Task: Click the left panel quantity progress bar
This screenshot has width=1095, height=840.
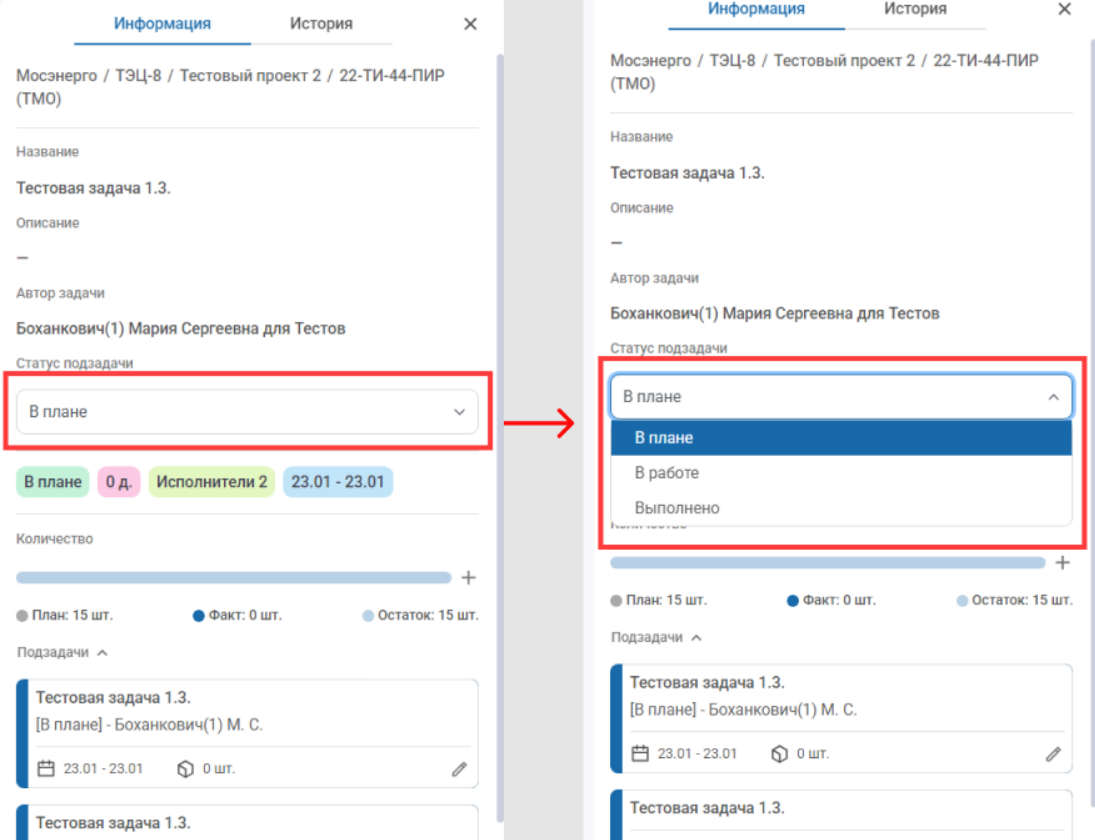Action: (233, 578)
